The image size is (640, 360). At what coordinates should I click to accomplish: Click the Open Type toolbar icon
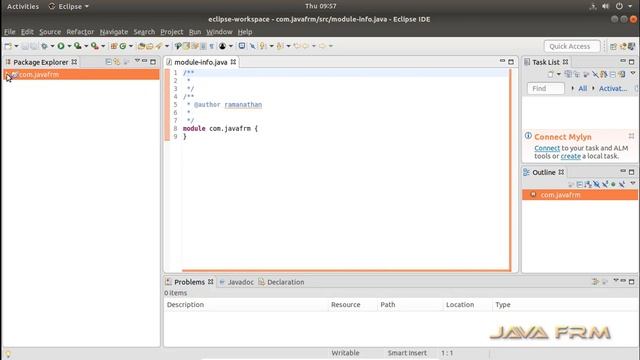click(141, 46)
